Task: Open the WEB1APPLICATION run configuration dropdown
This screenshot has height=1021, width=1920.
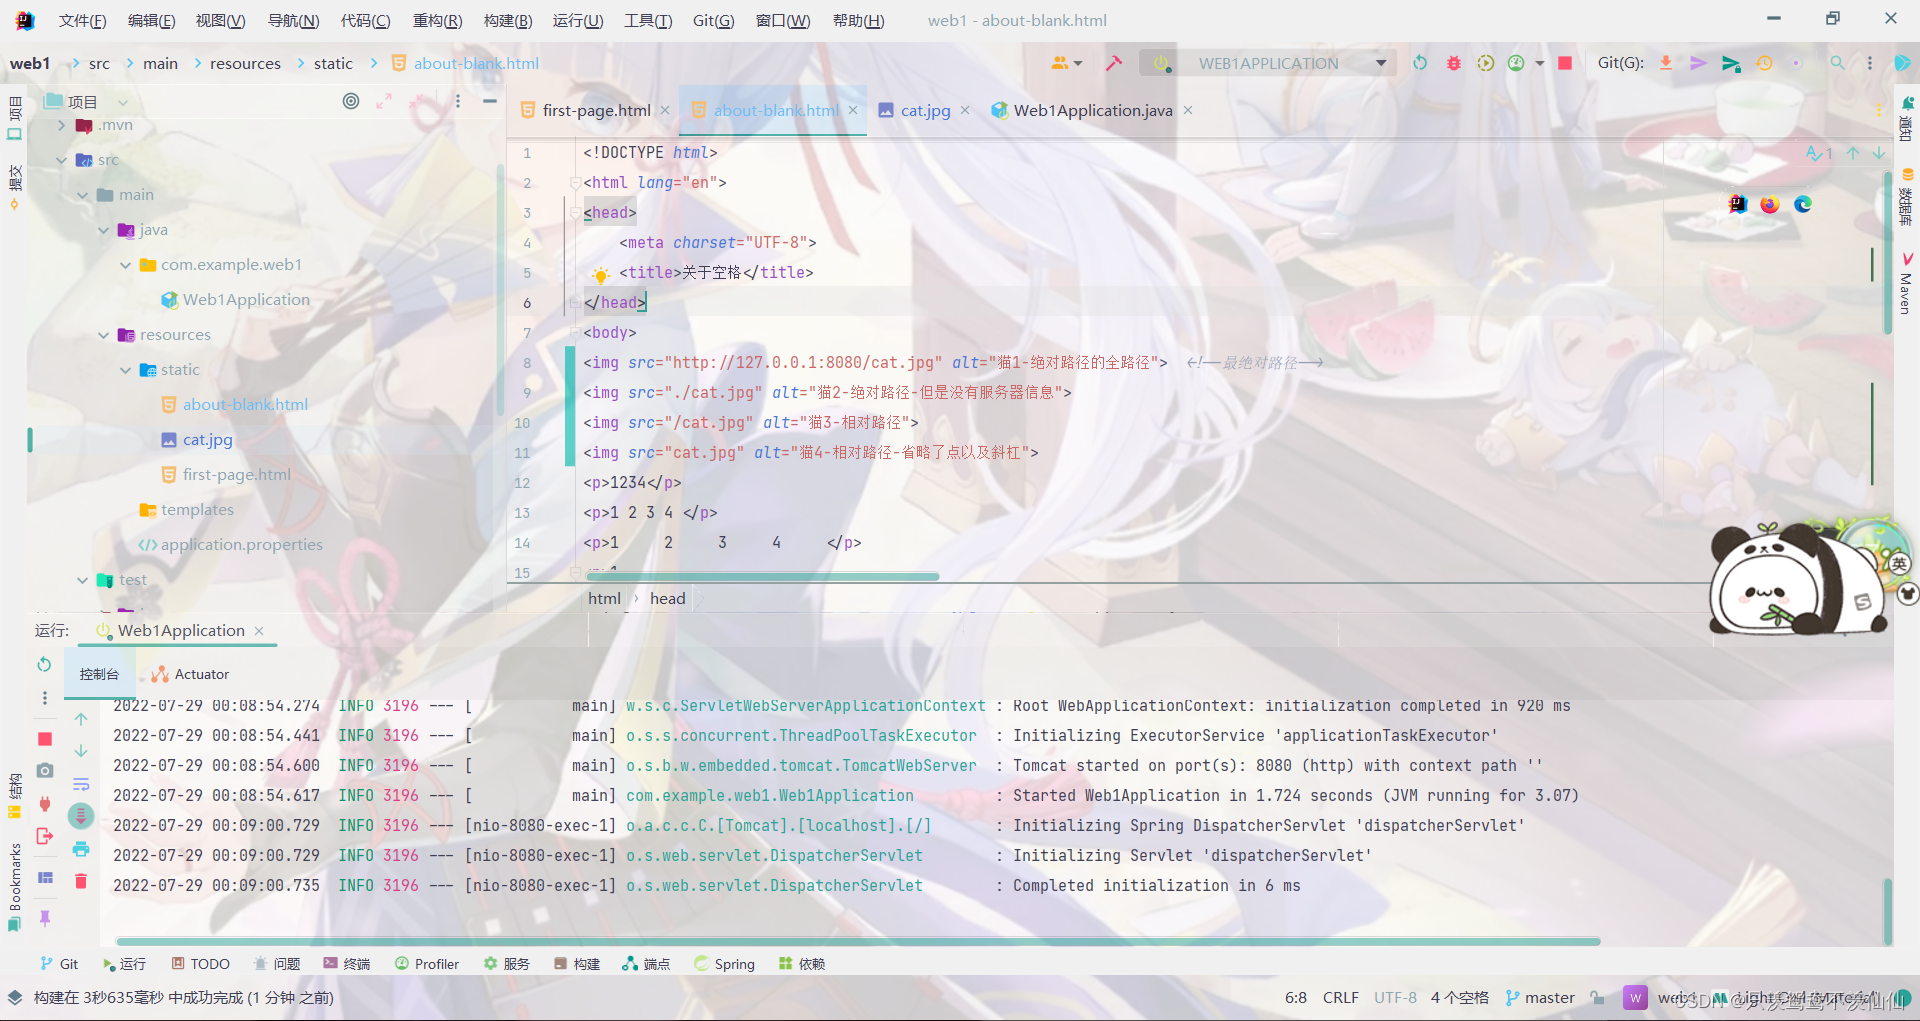Action: pyautogui.click(x=1269, y=63)
